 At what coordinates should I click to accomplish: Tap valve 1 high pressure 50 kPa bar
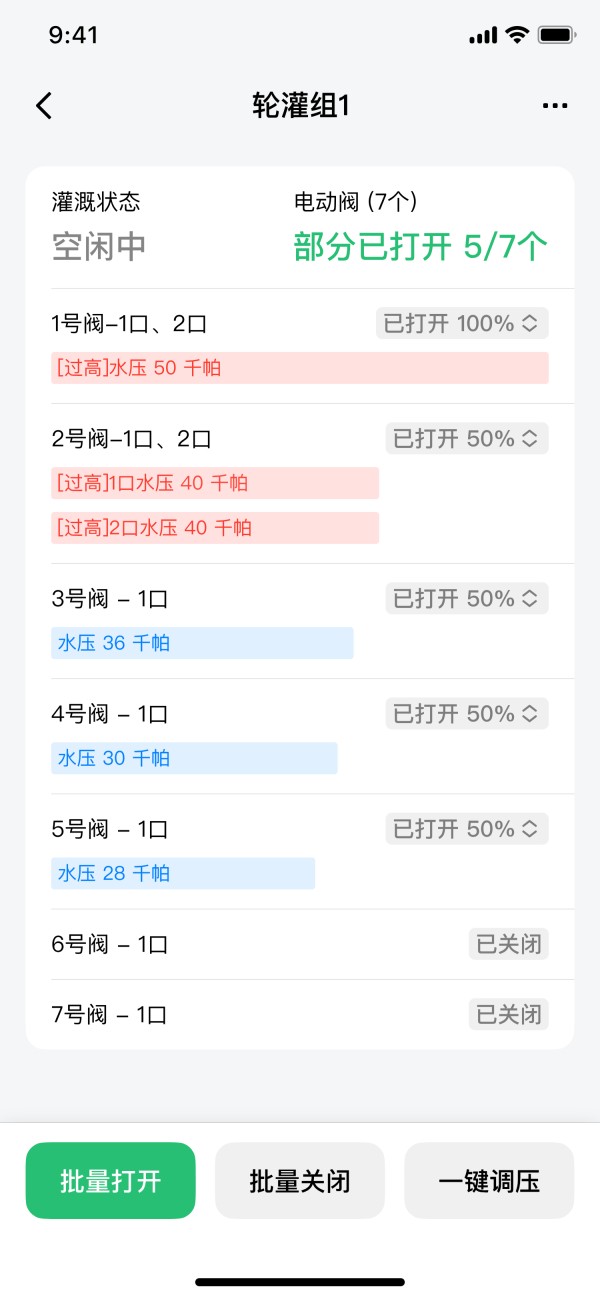[300, 368]
